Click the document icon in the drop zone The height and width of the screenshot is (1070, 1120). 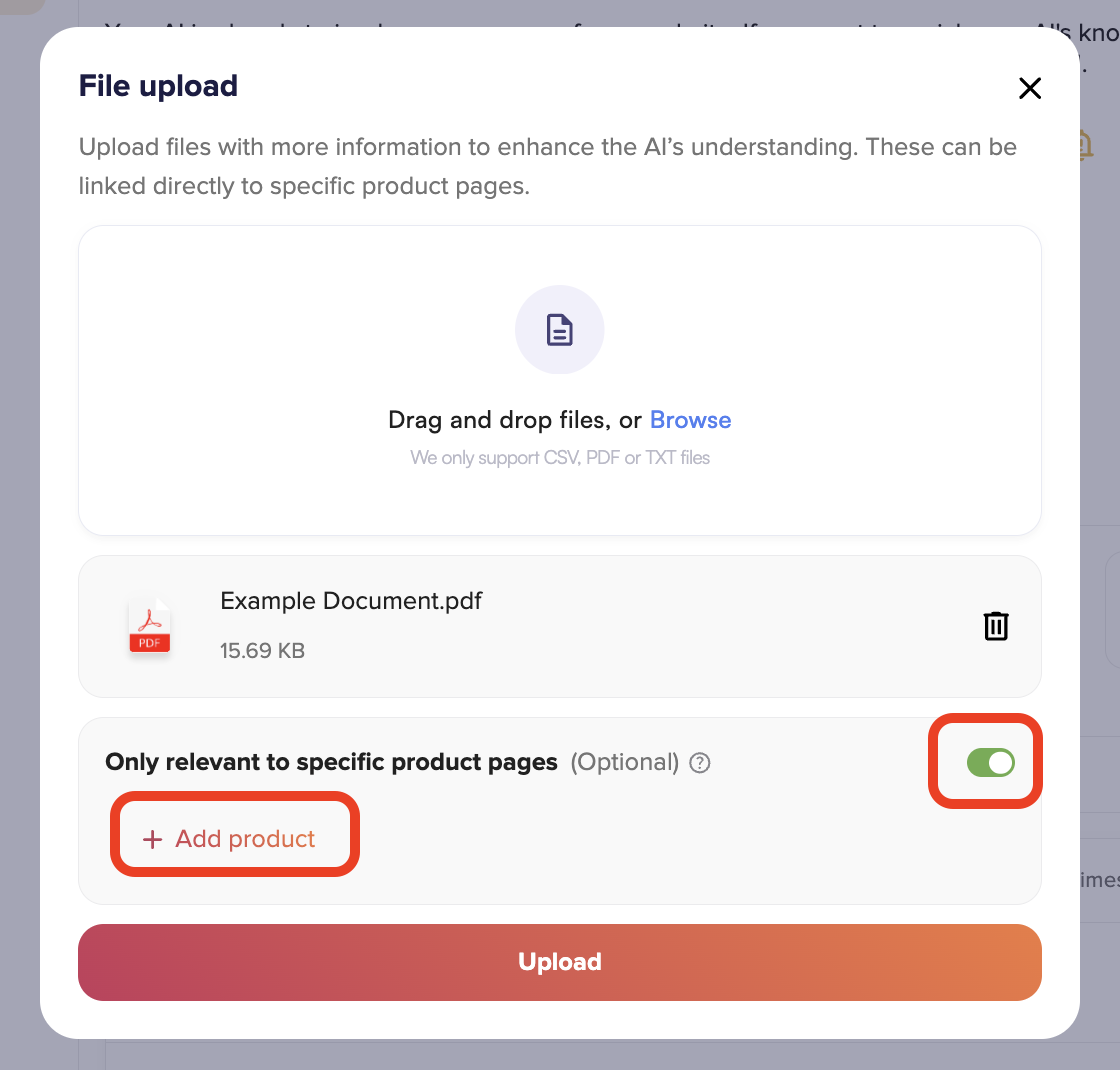[559, 330]
